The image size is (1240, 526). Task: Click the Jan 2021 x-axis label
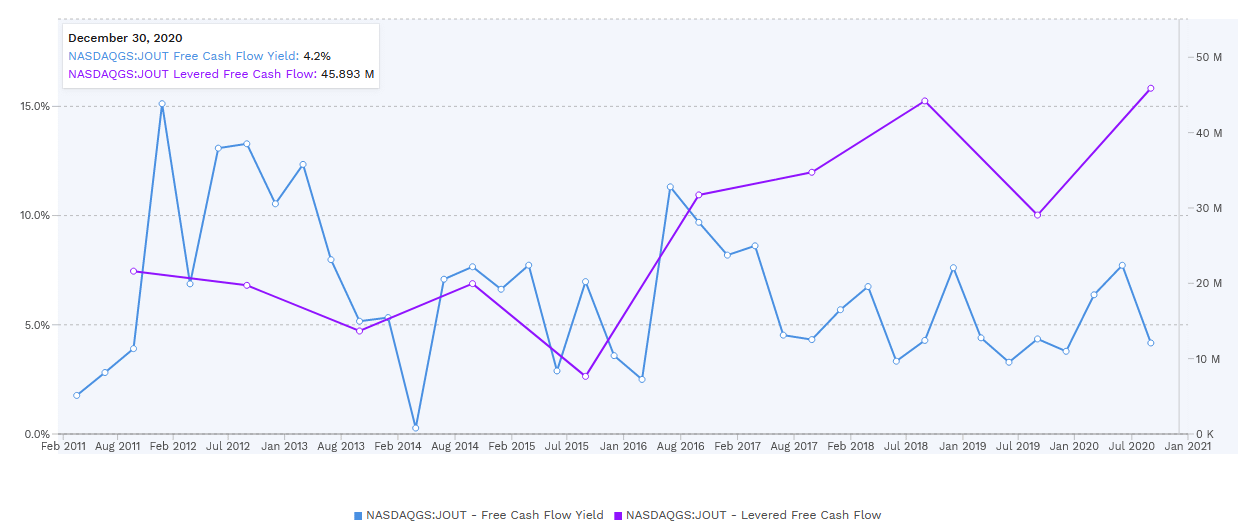coord(1189,447)
